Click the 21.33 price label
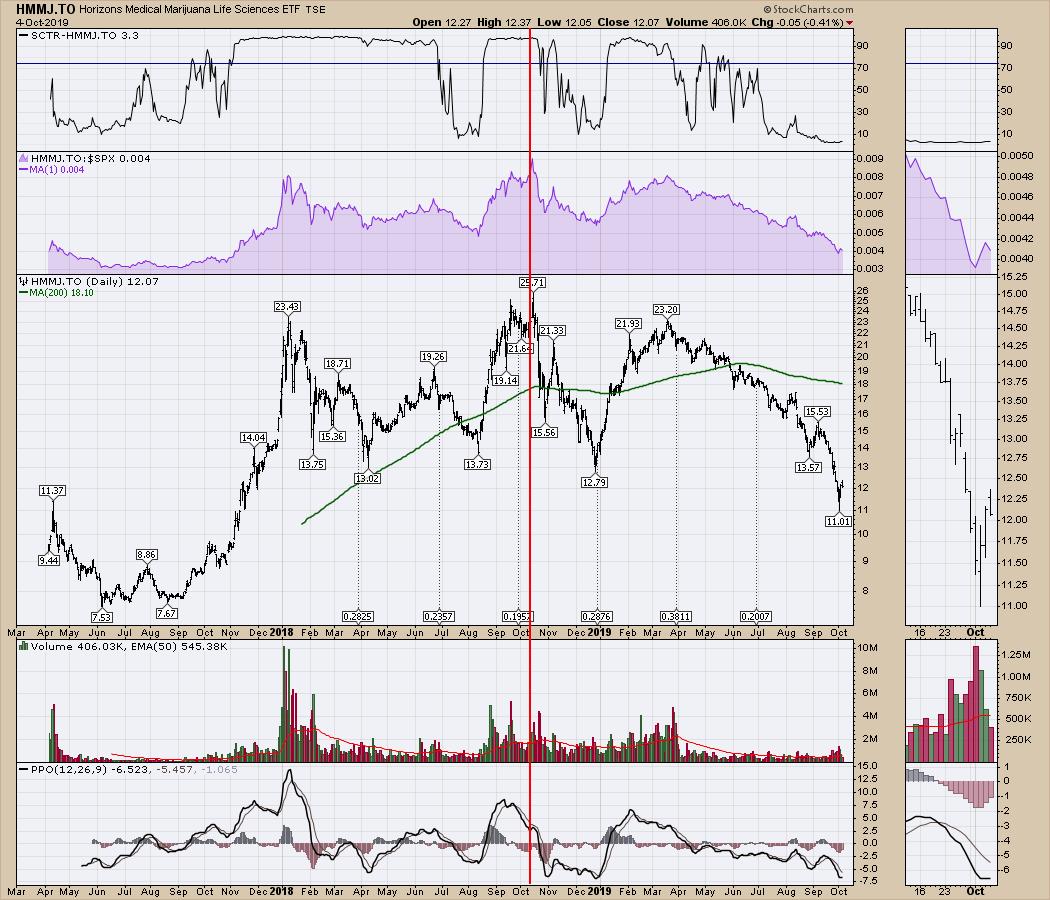This screenshot has width=1050, height=900. point(552,331)
